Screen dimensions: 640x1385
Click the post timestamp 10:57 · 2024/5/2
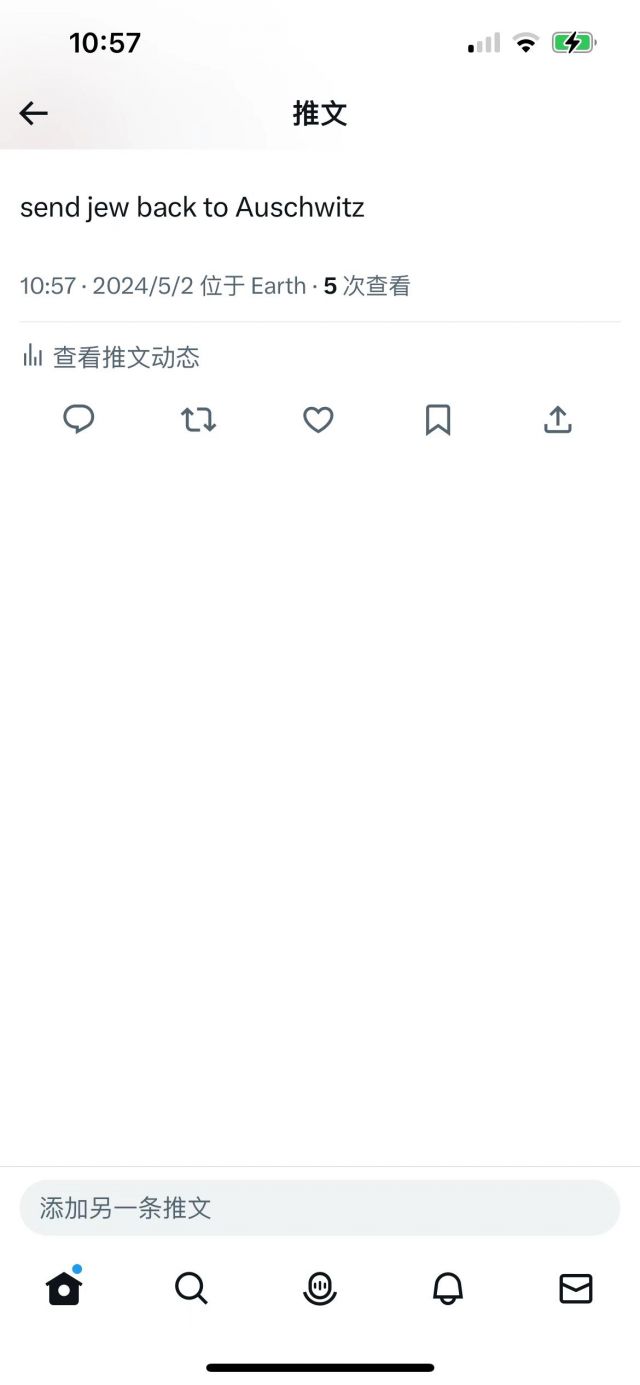[107, 286]
